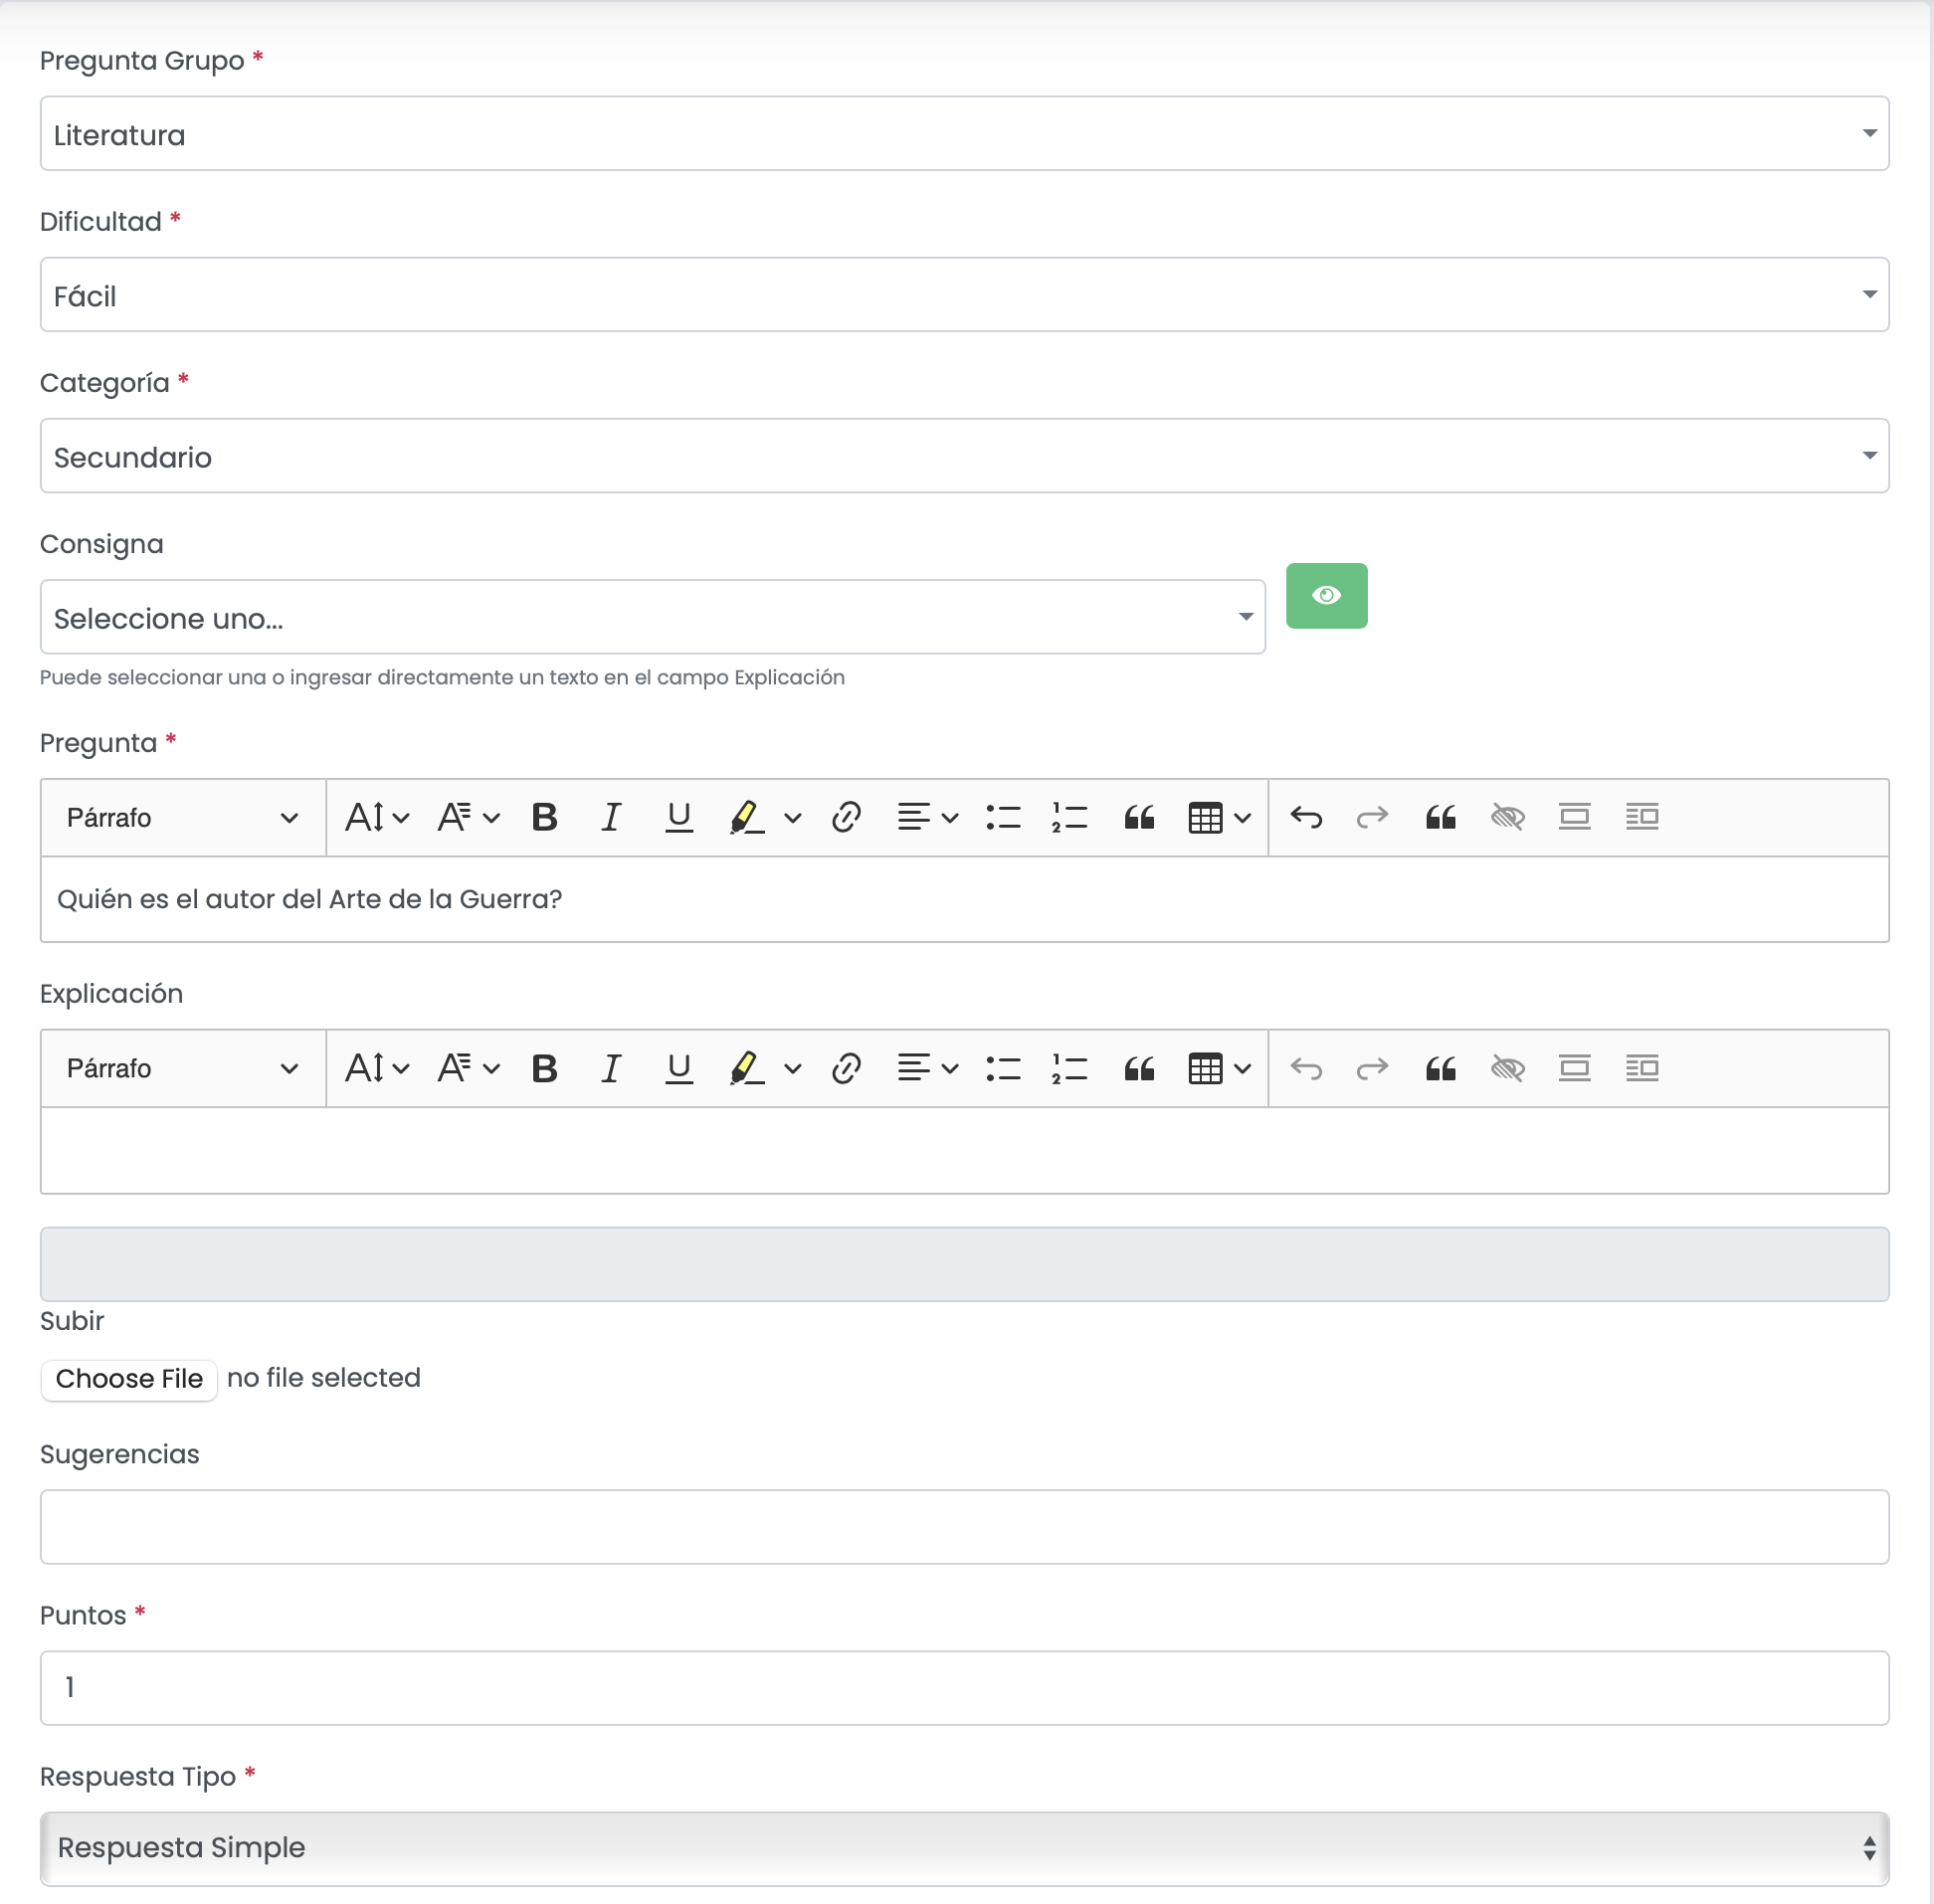
Task: Click the green eye preview button
Action: coord(1326,596)
